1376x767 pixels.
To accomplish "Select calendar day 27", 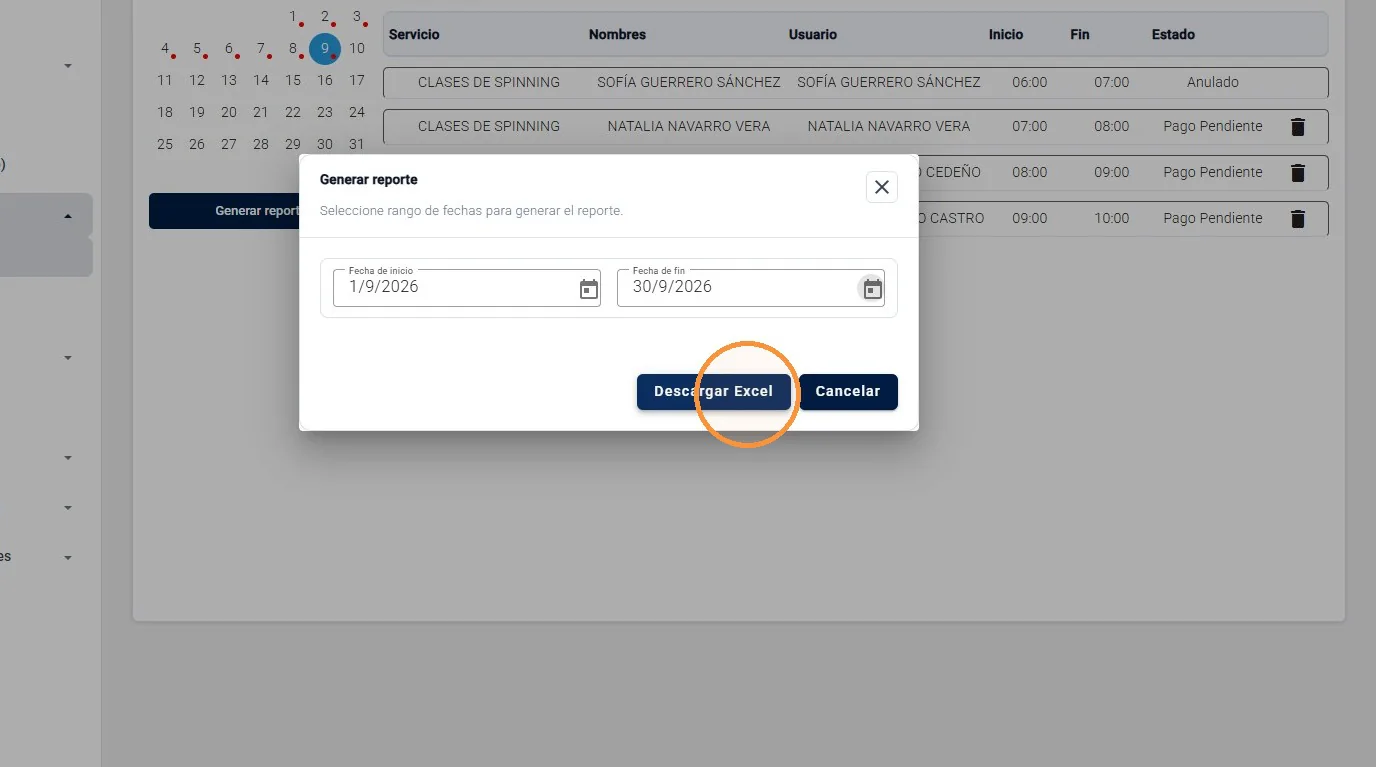I will coord(229,144).
